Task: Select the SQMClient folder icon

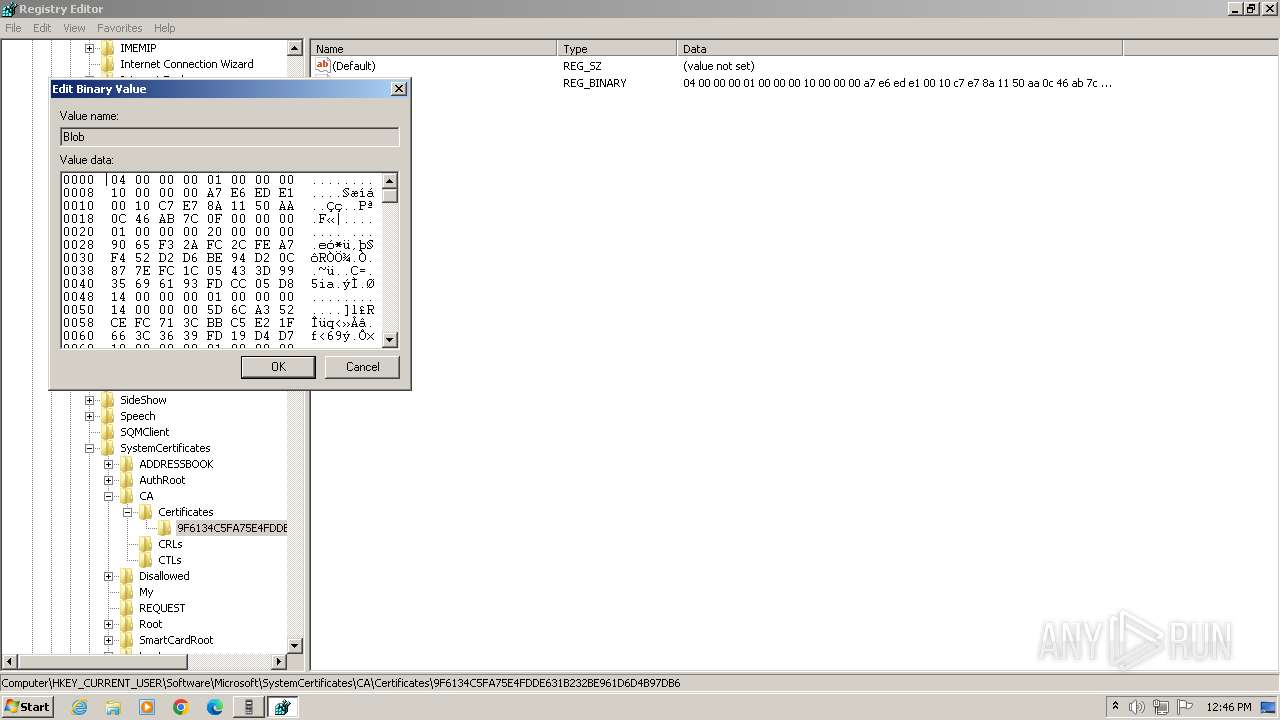Action: 108,432
